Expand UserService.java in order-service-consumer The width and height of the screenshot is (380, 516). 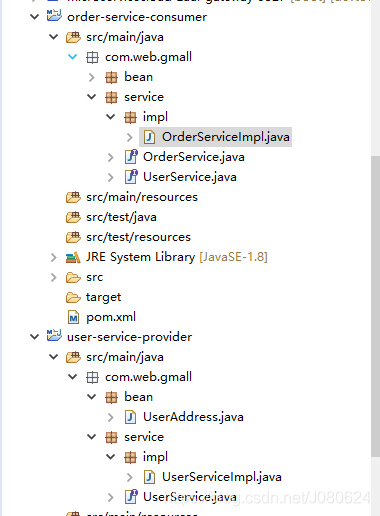(111, 177)
